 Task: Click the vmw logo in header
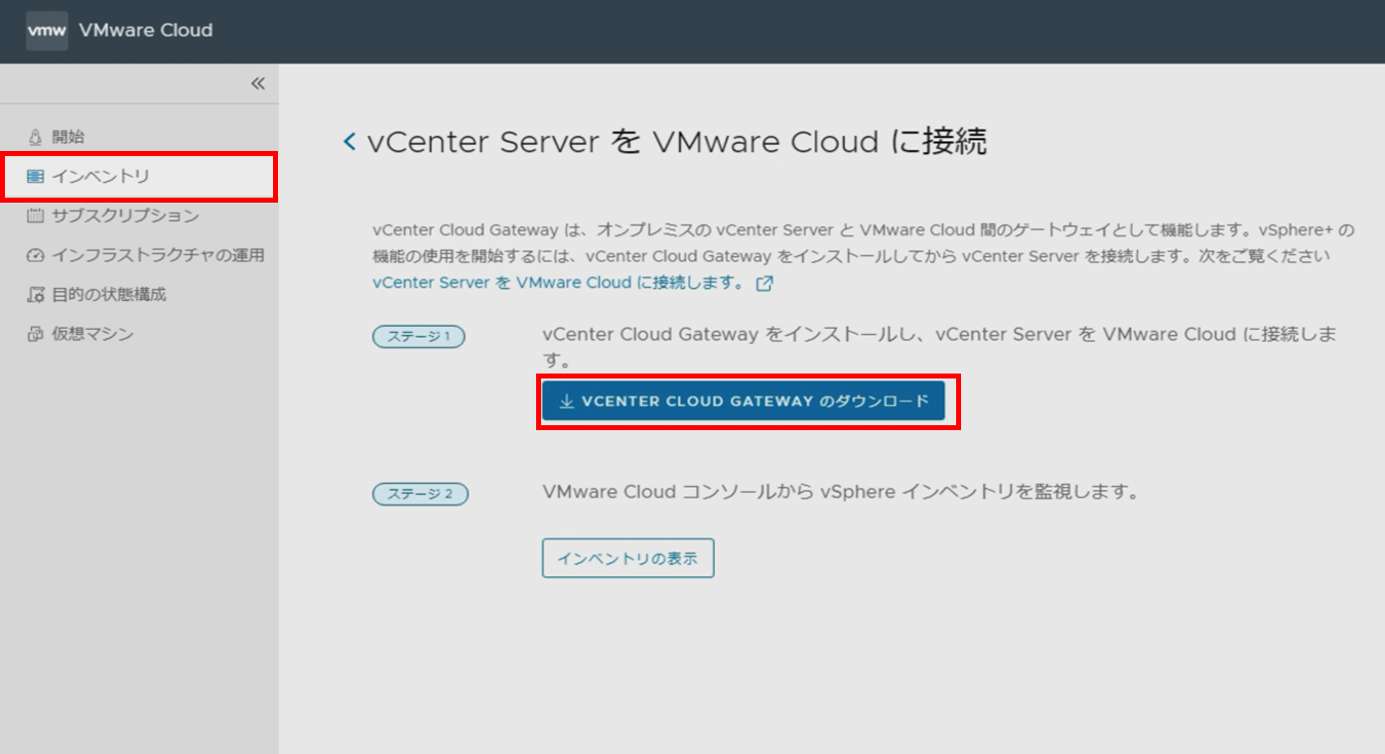coord(47,31)
